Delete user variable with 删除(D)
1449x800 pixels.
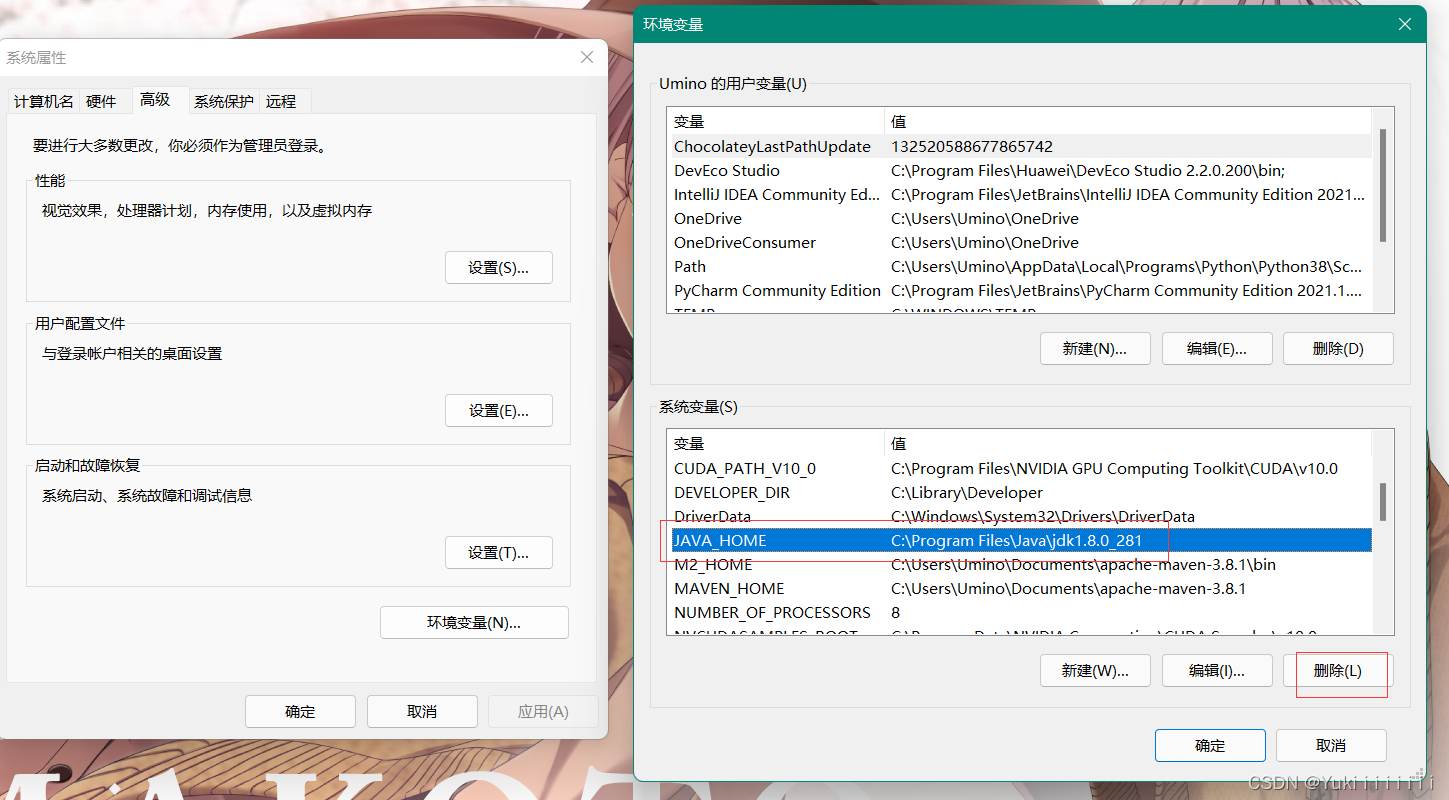click(x=1338, y=349)
